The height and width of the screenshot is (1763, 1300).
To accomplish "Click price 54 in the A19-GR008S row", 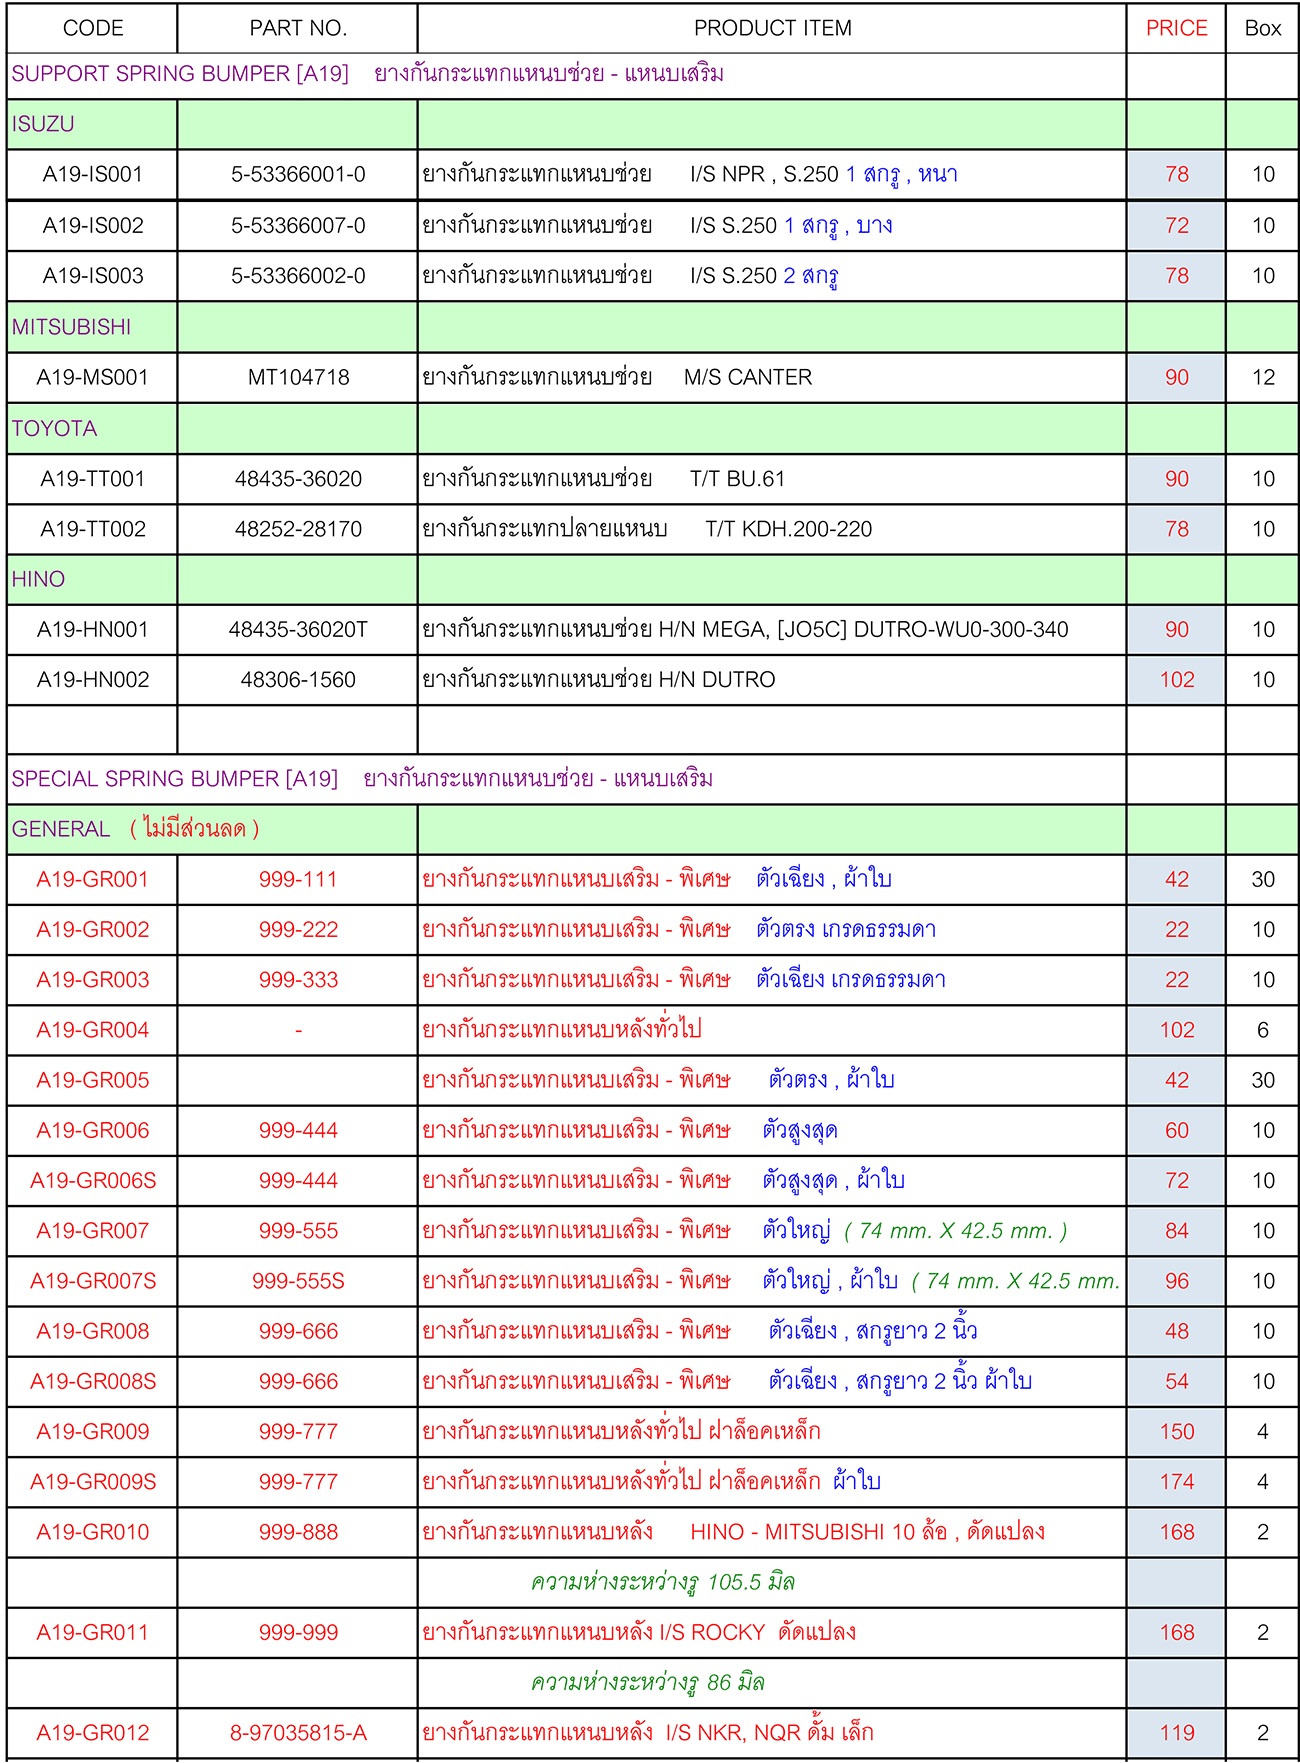I will point(1177,1382).
